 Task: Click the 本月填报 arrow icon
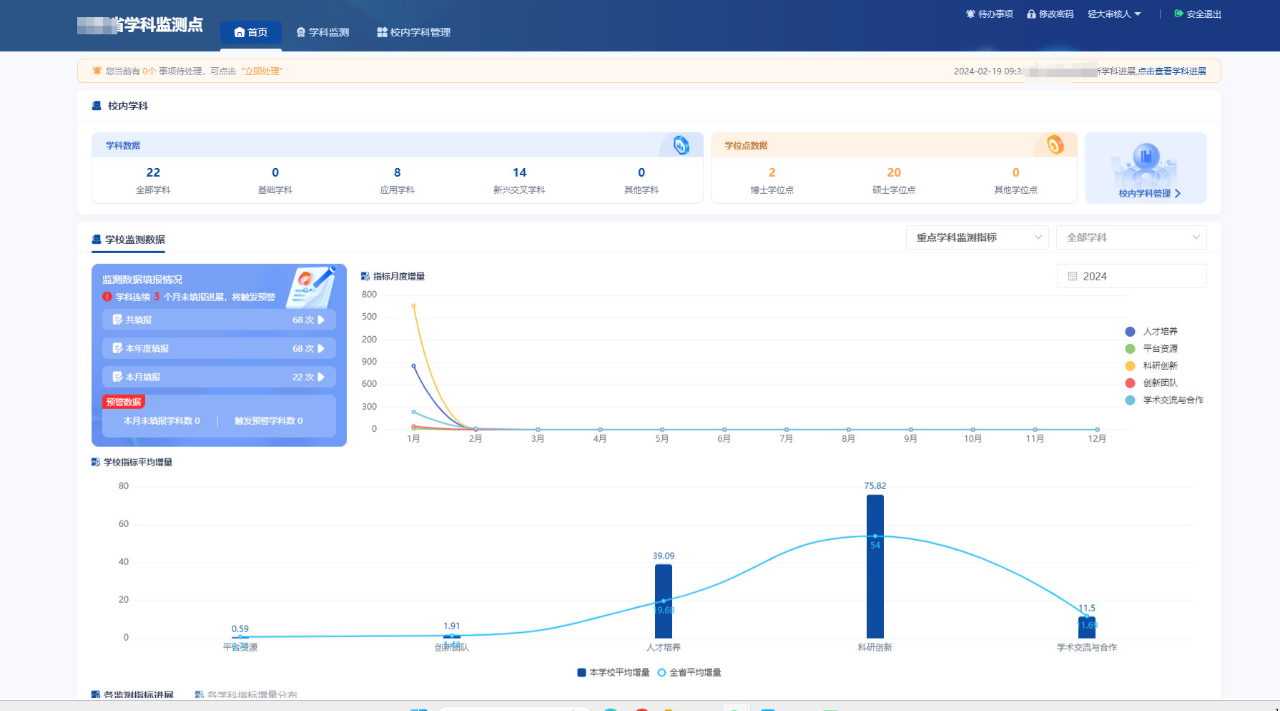321,377
